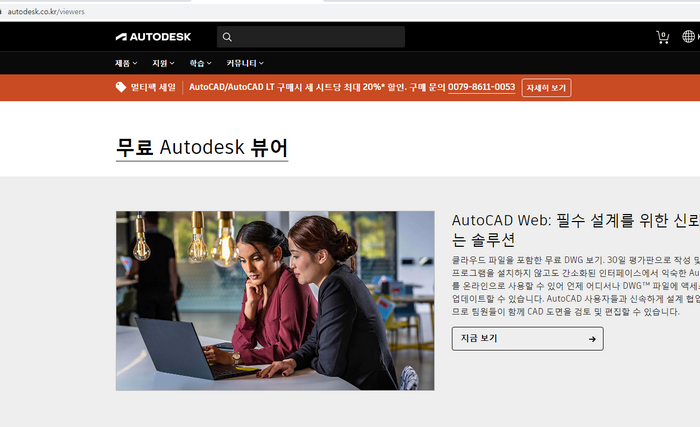
Task: Click the search magnifier icon
Action: coord(227,37)
